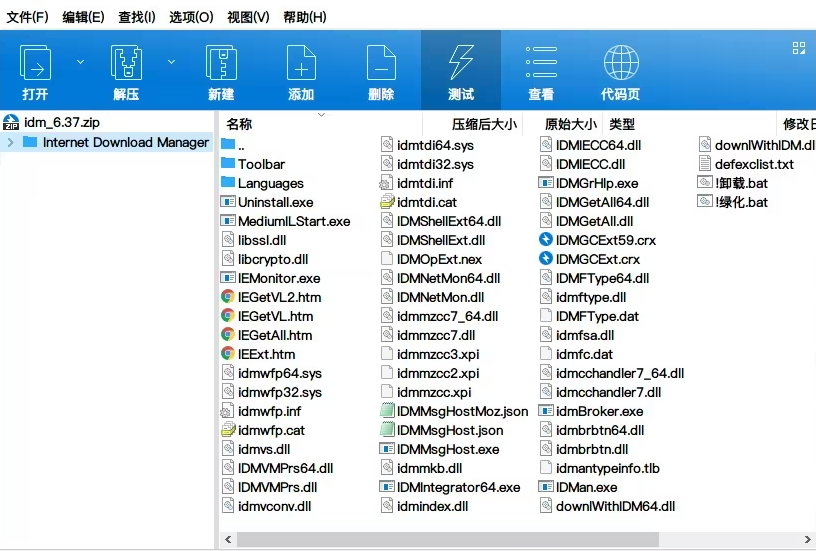
Task: Click the scrollbar left arrow
Action: 228,539
